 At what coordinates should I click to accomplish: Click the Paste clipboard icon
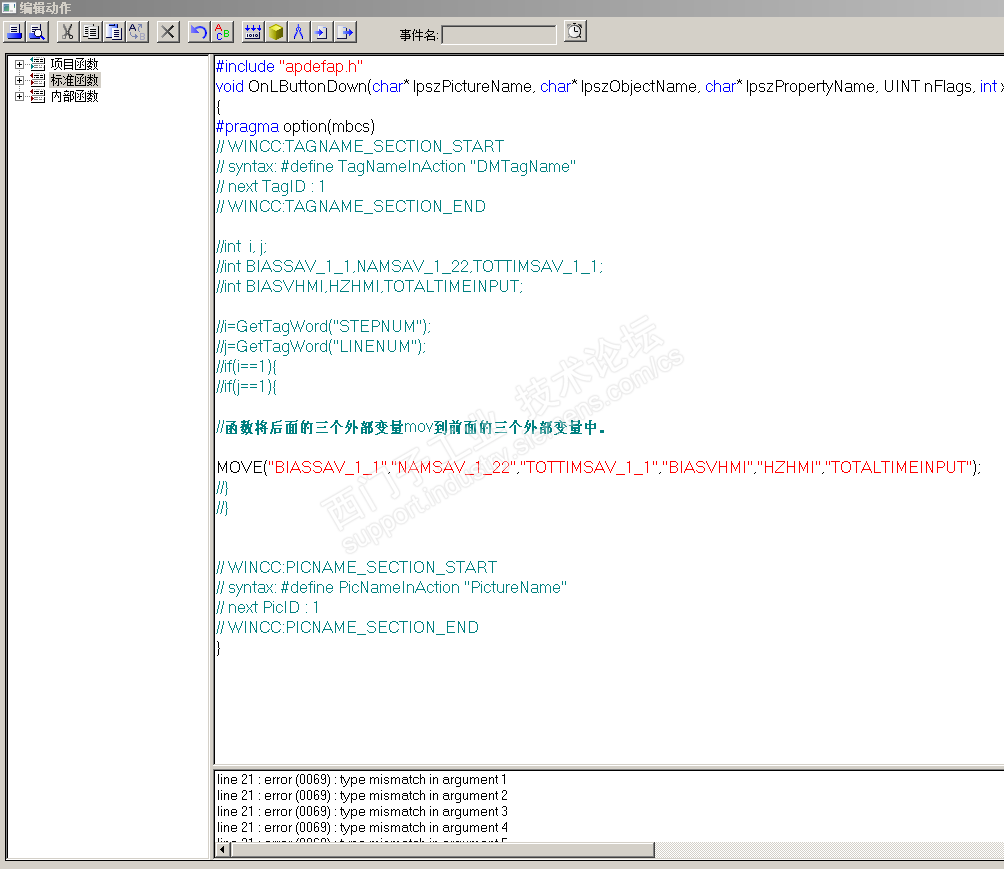click(115, 32)
